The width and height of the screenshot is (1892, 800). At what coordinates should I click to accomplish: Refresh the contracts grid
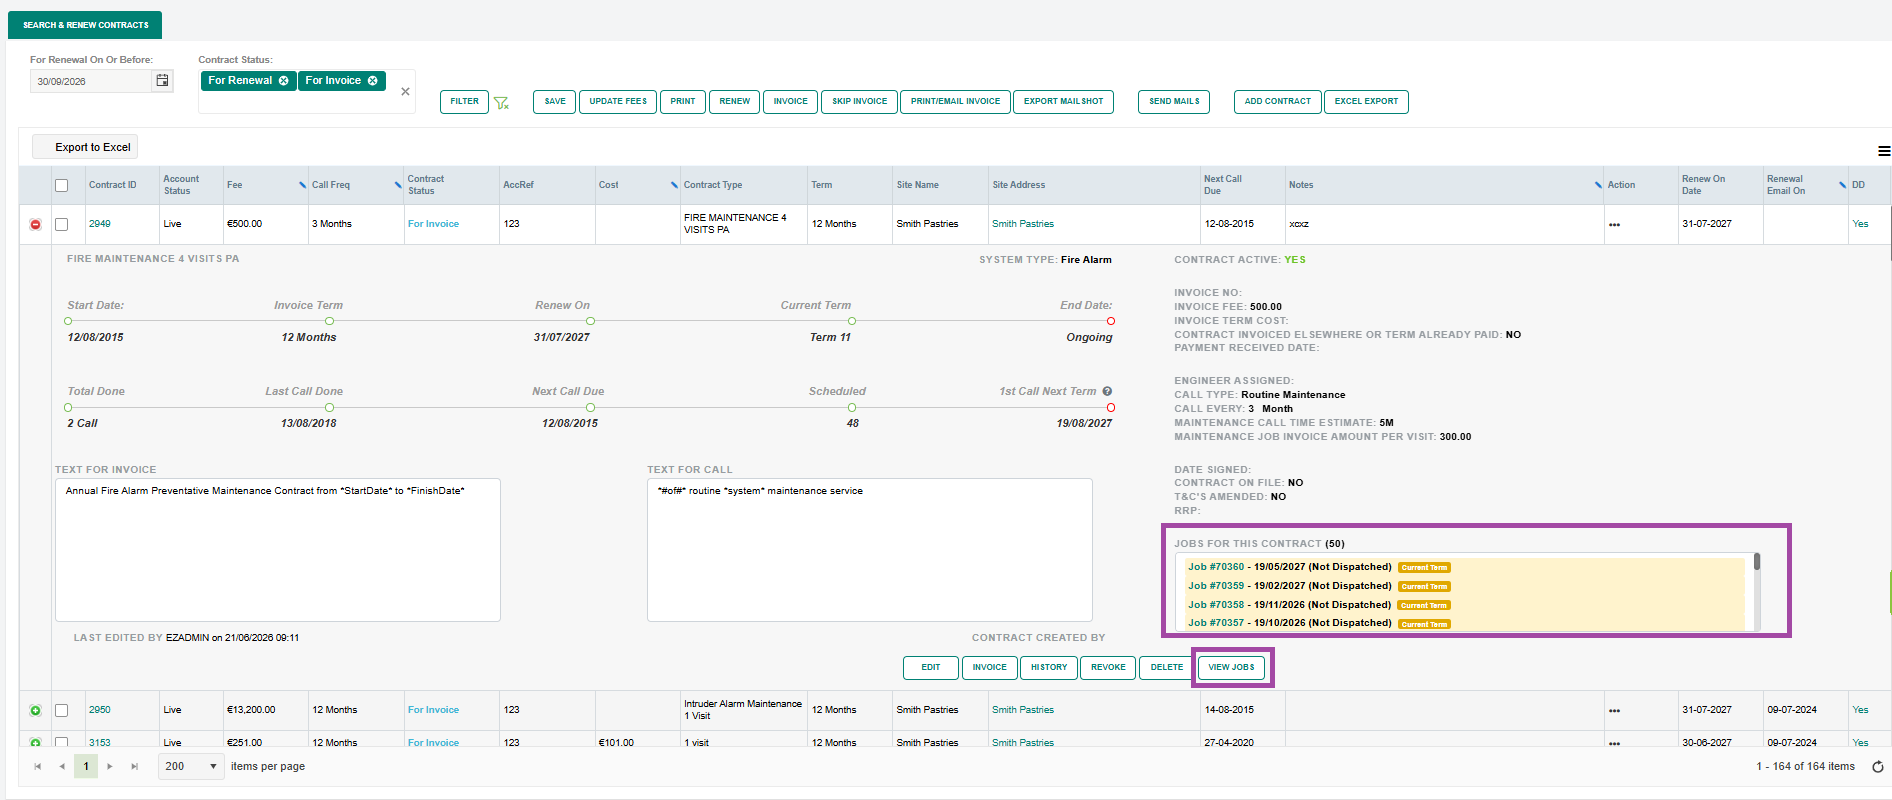[1878, 767]
